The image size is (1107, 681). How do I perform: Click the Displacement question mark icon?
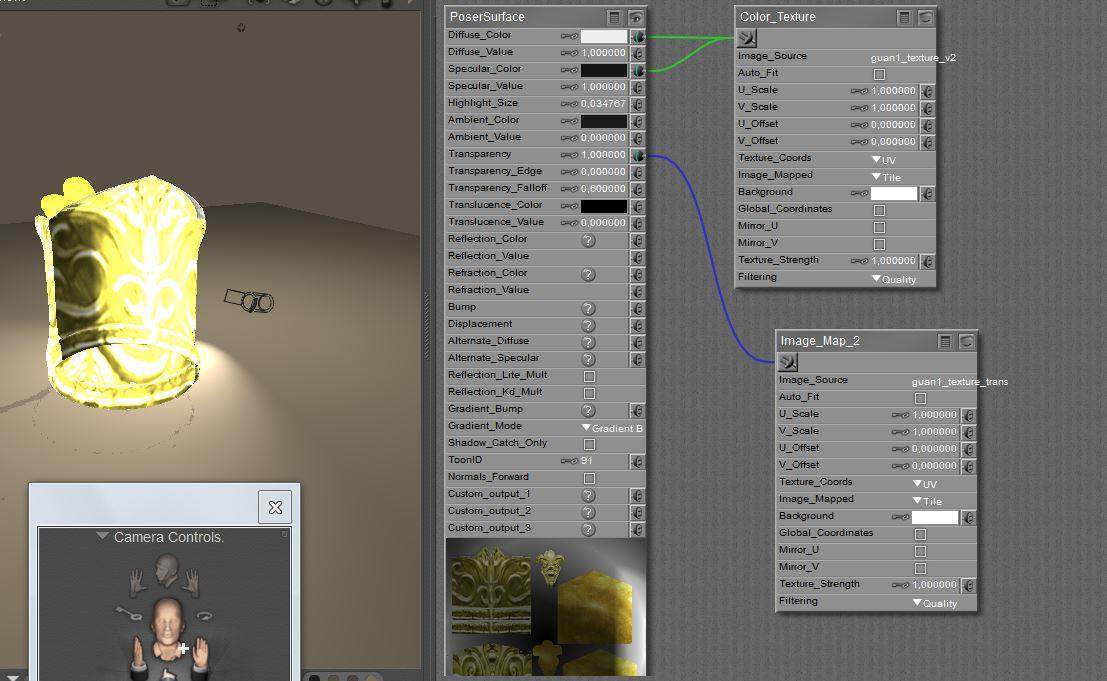point(589,325)
